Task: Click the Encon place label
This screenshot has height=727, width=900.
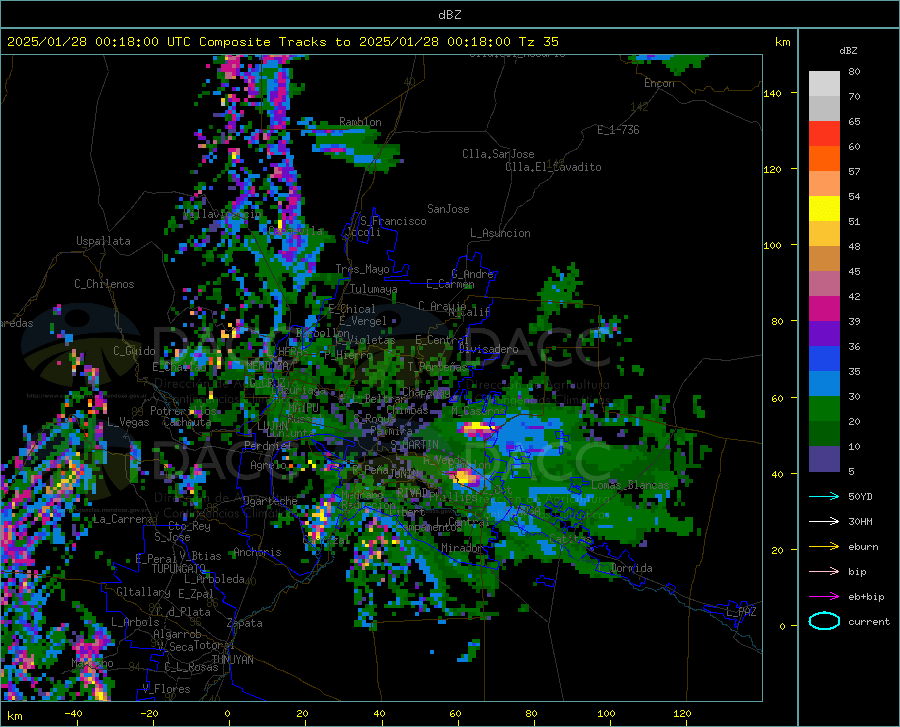Action: click(660, 83)
